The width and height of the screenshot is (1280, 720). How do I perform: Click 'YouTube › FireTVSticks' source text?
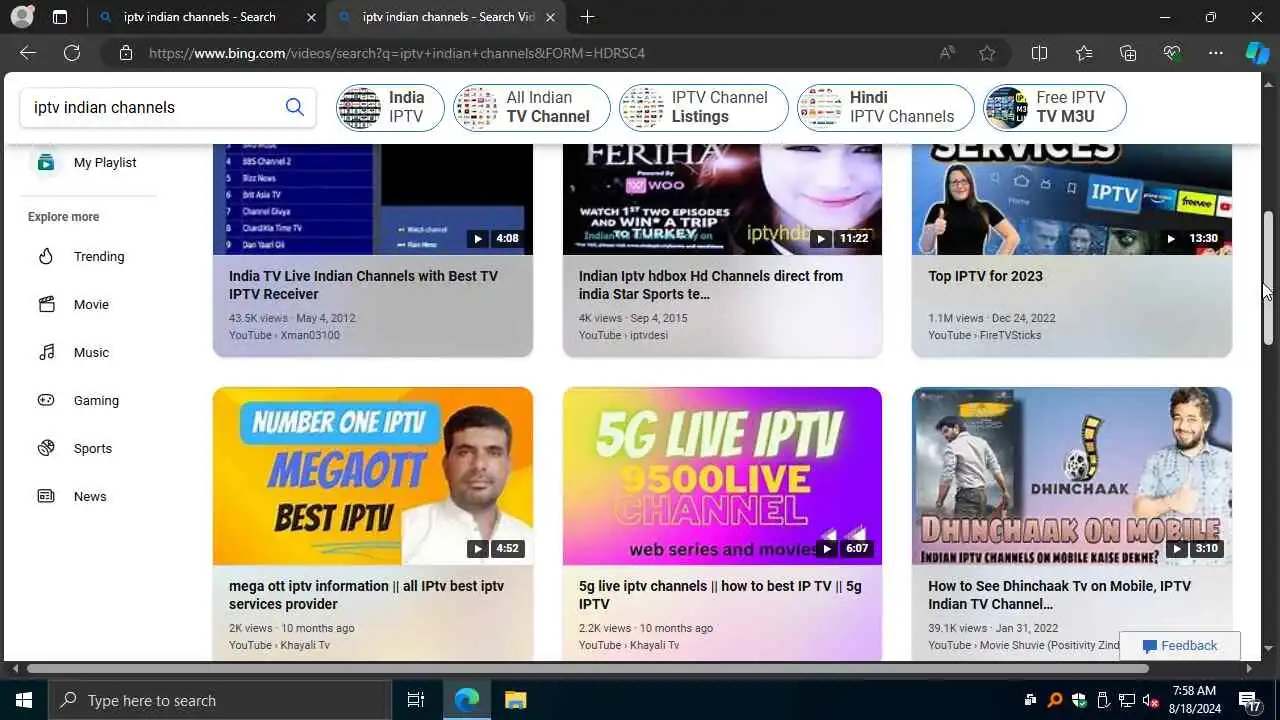click(984, 335)
